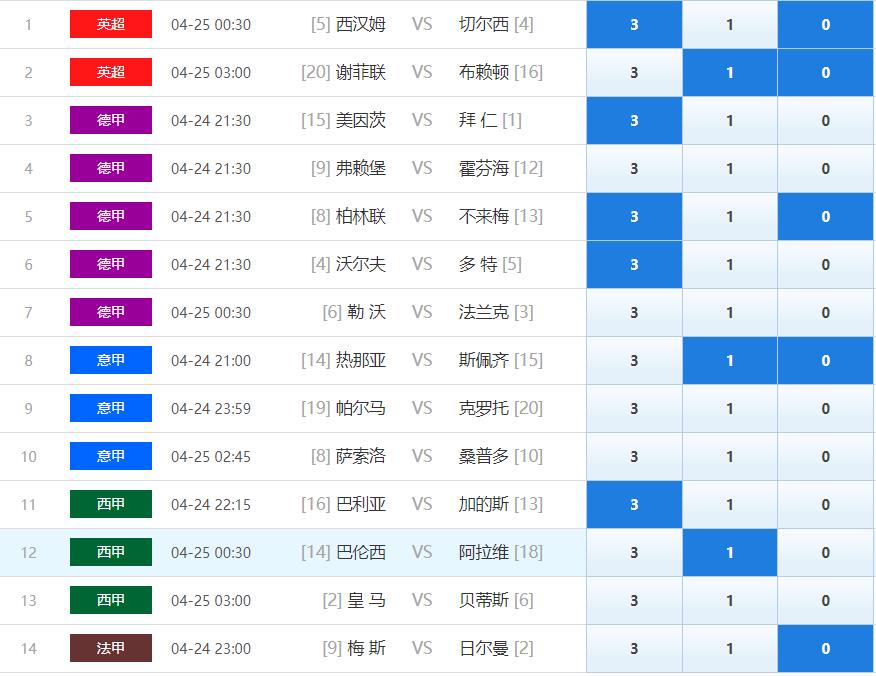
Task: Unselect 1 in 热那亚 vs 斯佩齐 row
Action: click(x=730, y=361)
